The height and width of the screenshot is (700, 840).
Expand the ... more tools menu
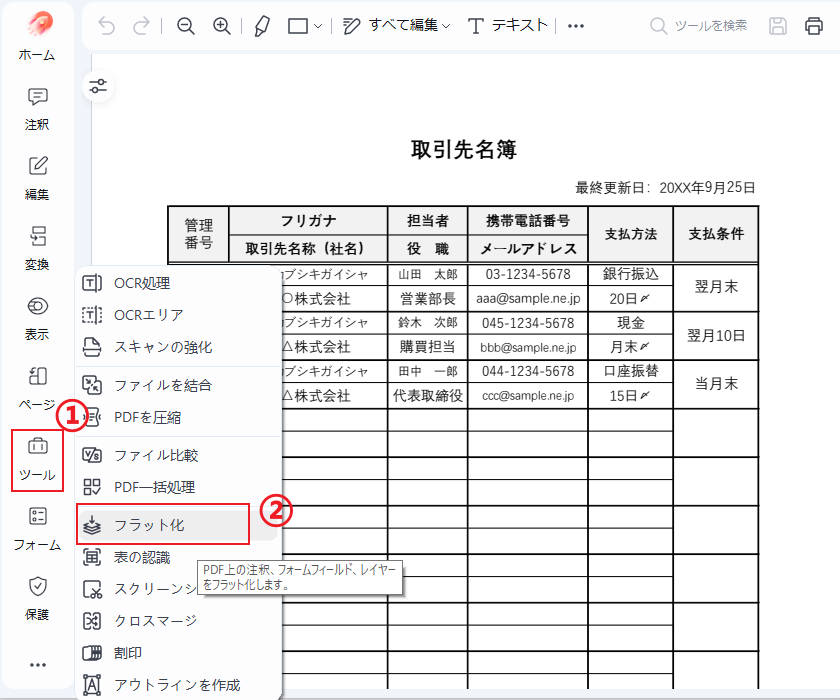tap(575, 26)
